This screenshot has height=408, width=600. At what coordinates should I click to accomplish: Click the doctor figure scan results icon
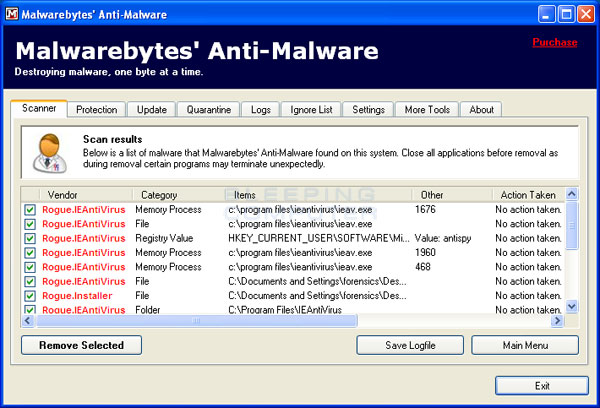coord(50,153)
